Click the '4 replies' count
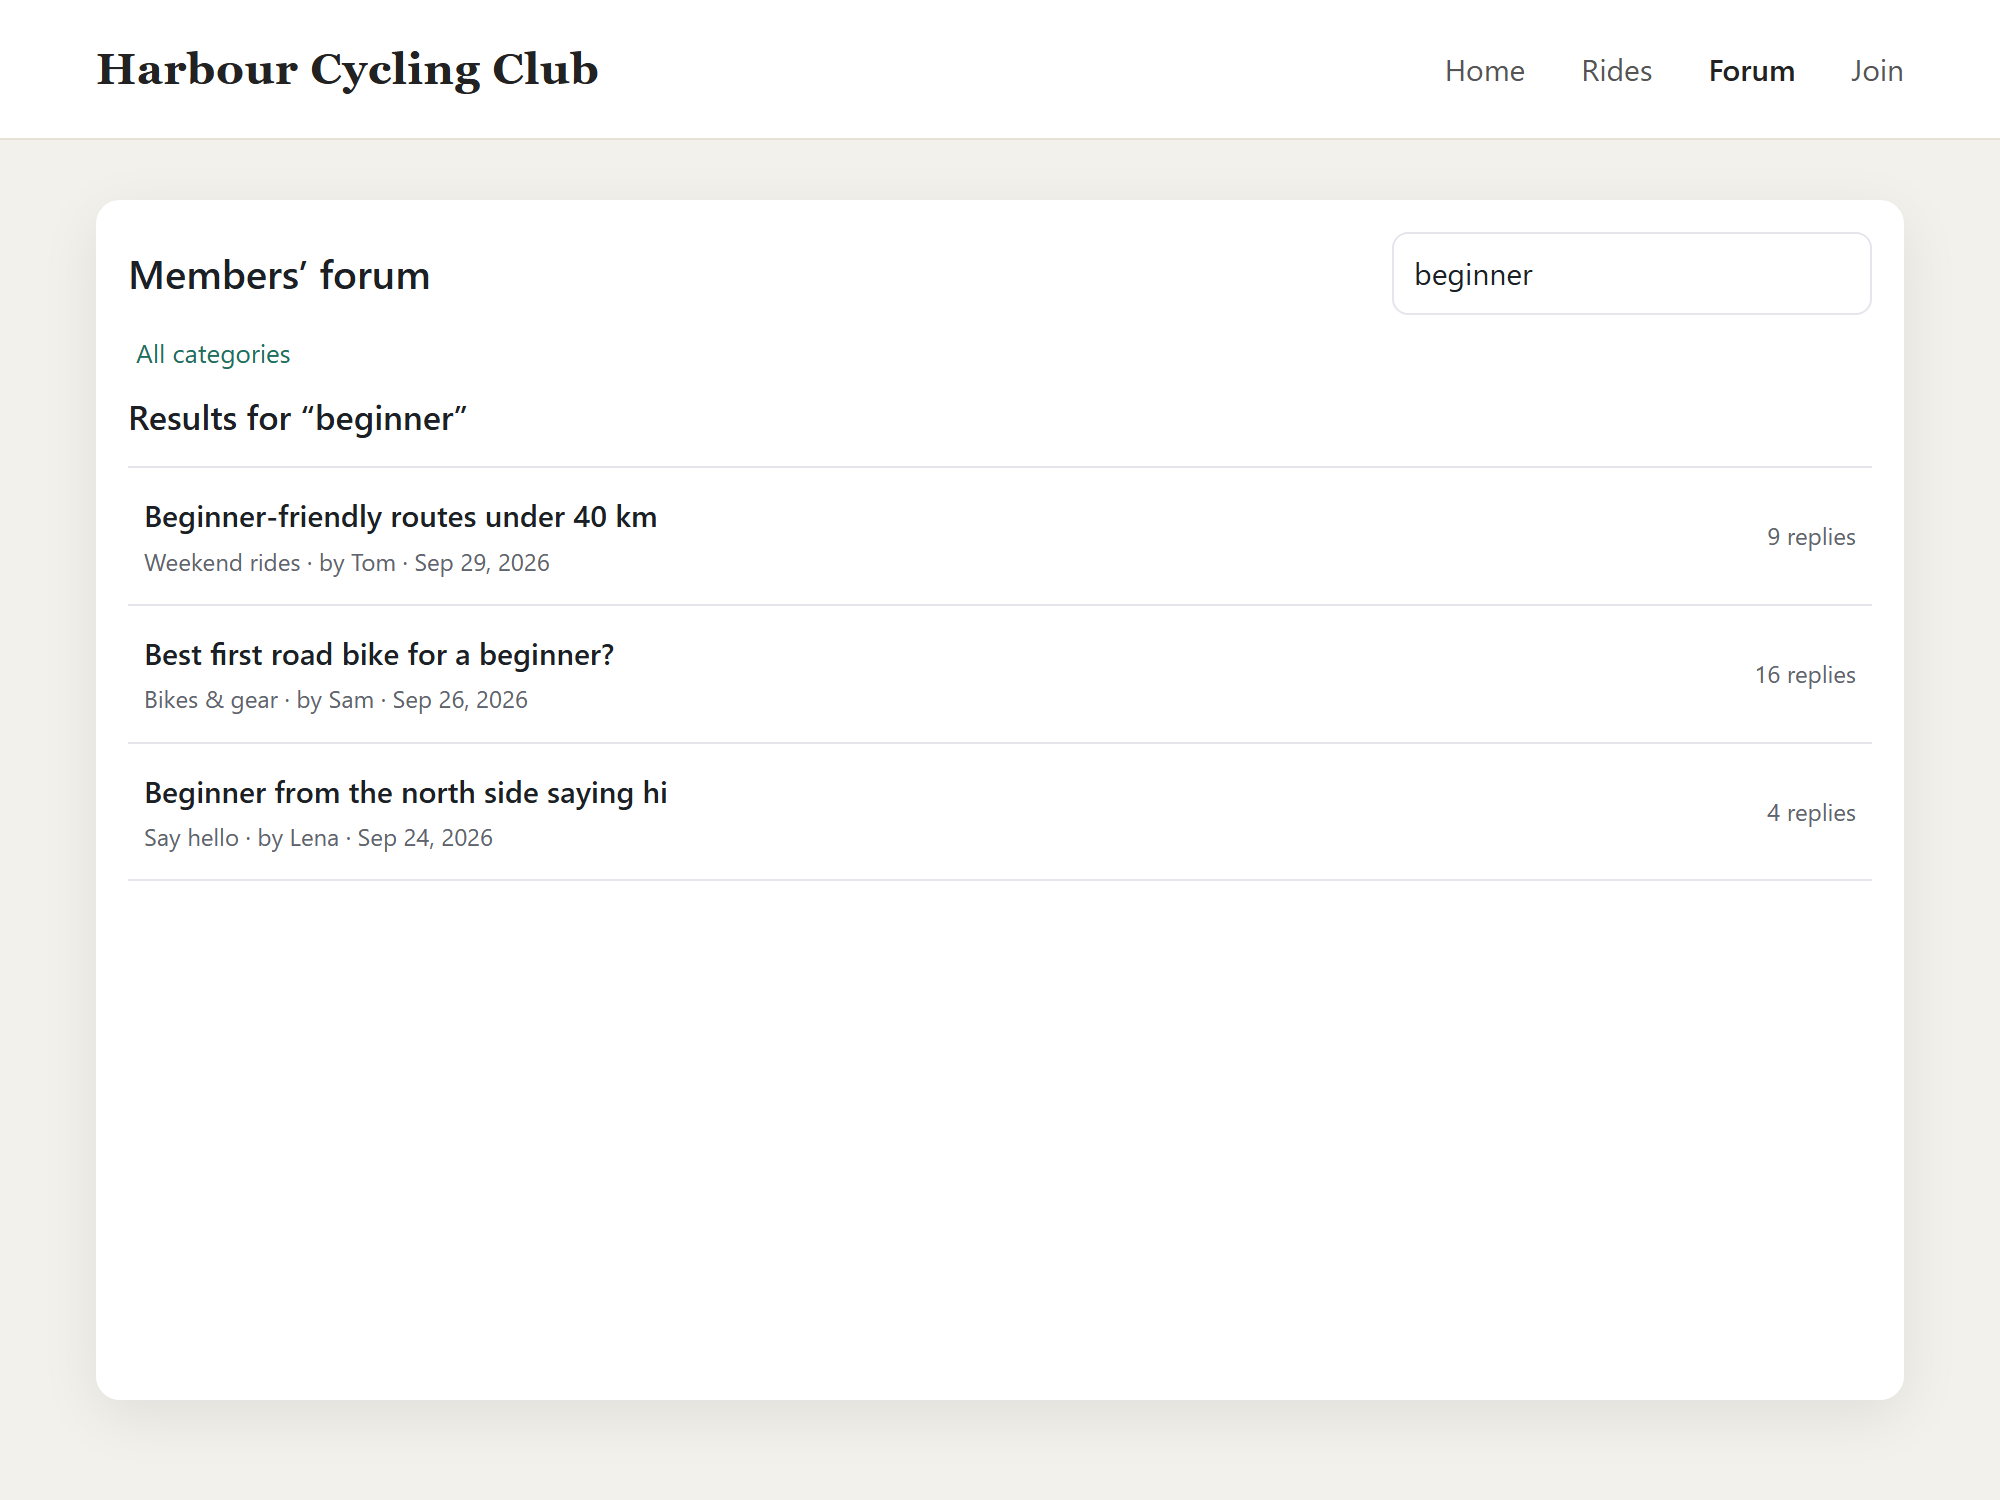Screen dimensions: 2000x1500 pyautogui.click(x=1810, y=813)
